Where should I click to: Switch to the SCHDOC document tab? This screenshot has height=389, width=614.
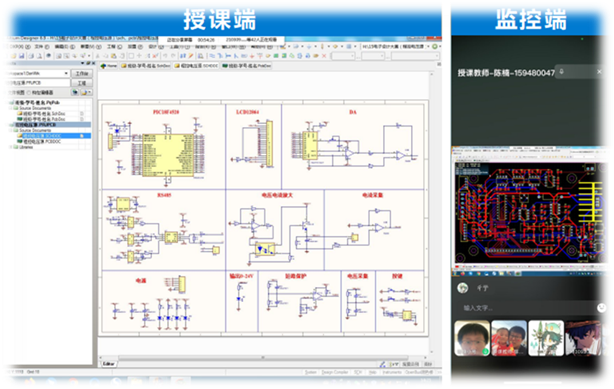pyautogui.click(x=196, y=66)
